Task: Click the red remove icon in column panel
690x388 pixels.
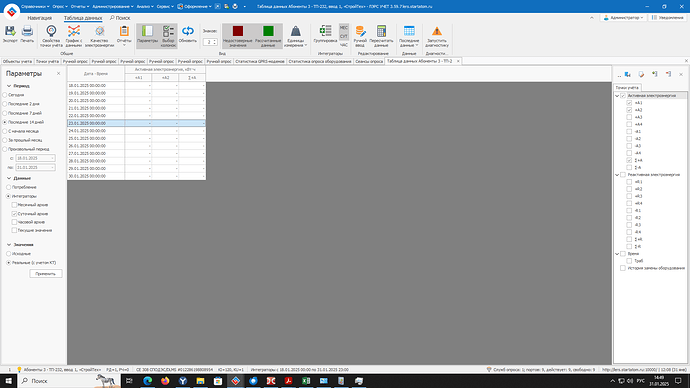Action: (x=668, y=74)
